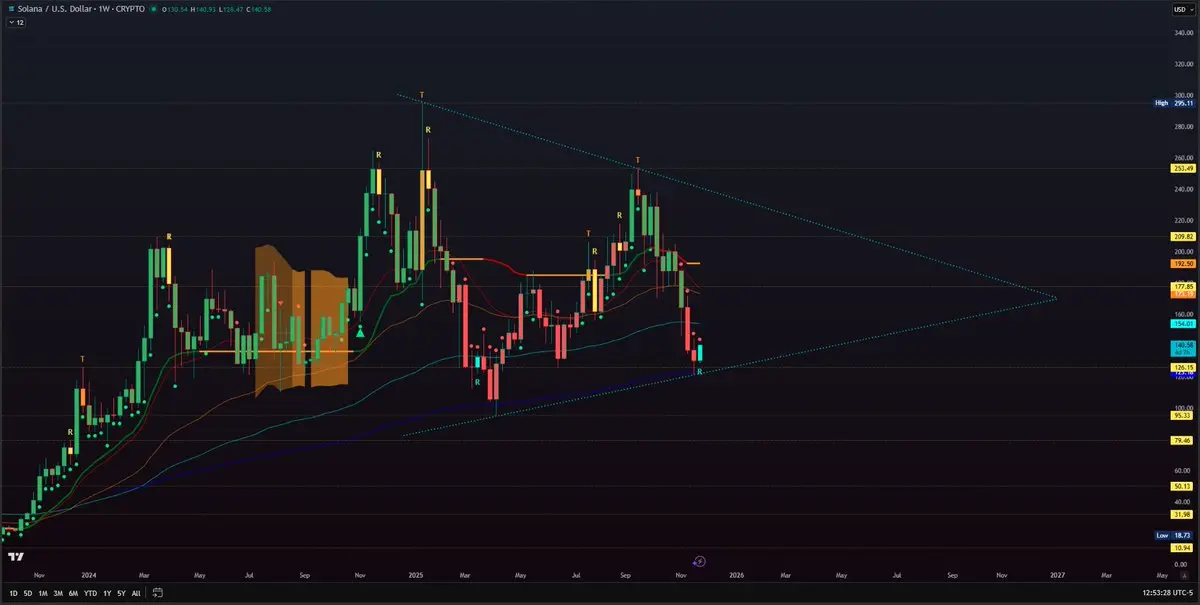The width and height of the screenshot is (1200, 605).
Task: Click the 177.85 price level label
Action: [1184, 286]
